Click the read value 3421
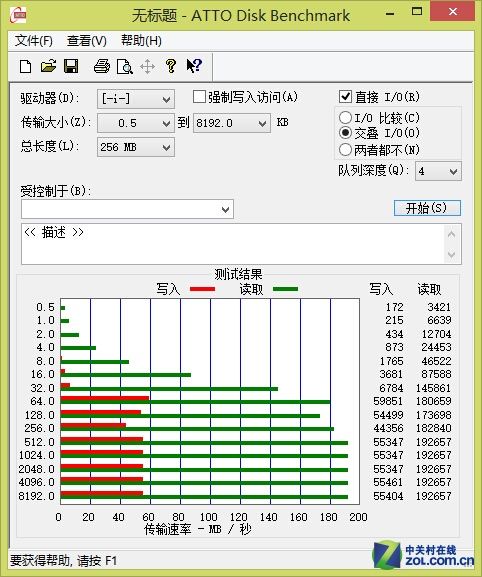 [x=439, y=307]
